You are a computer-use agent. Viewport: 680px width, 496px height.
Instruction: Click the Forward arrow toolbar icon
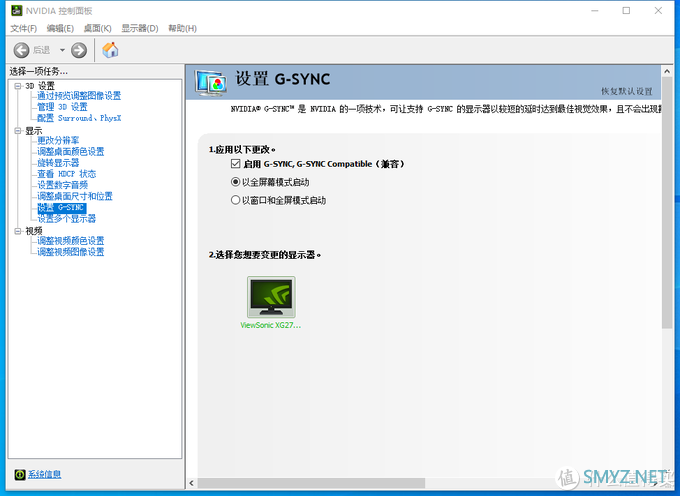point(79,50)
